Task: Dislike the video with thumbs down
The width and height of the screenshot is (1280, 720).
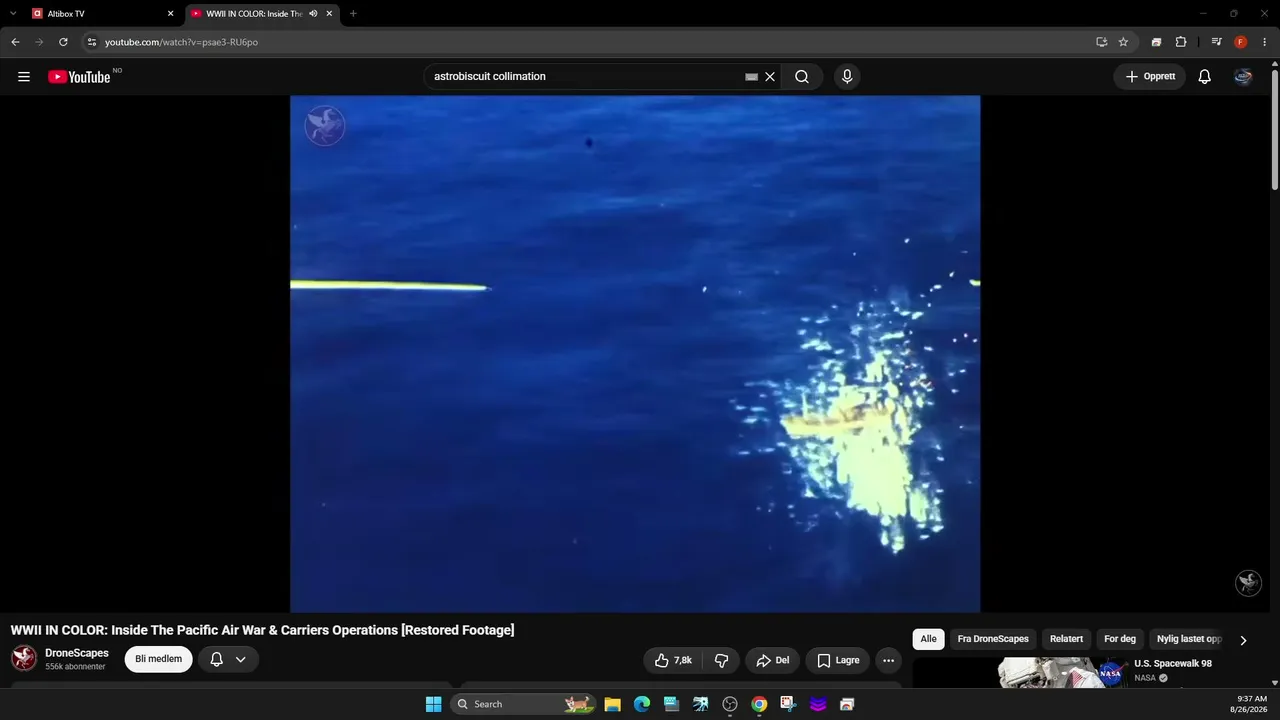Action: (721, 660)
